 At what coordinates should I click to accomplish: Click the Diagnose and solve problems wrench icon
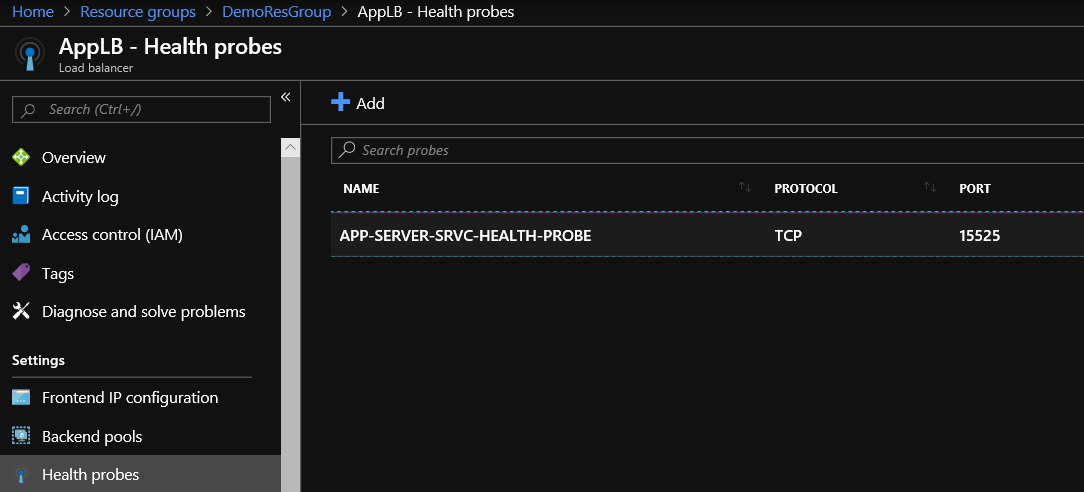(x=21, y=312)
